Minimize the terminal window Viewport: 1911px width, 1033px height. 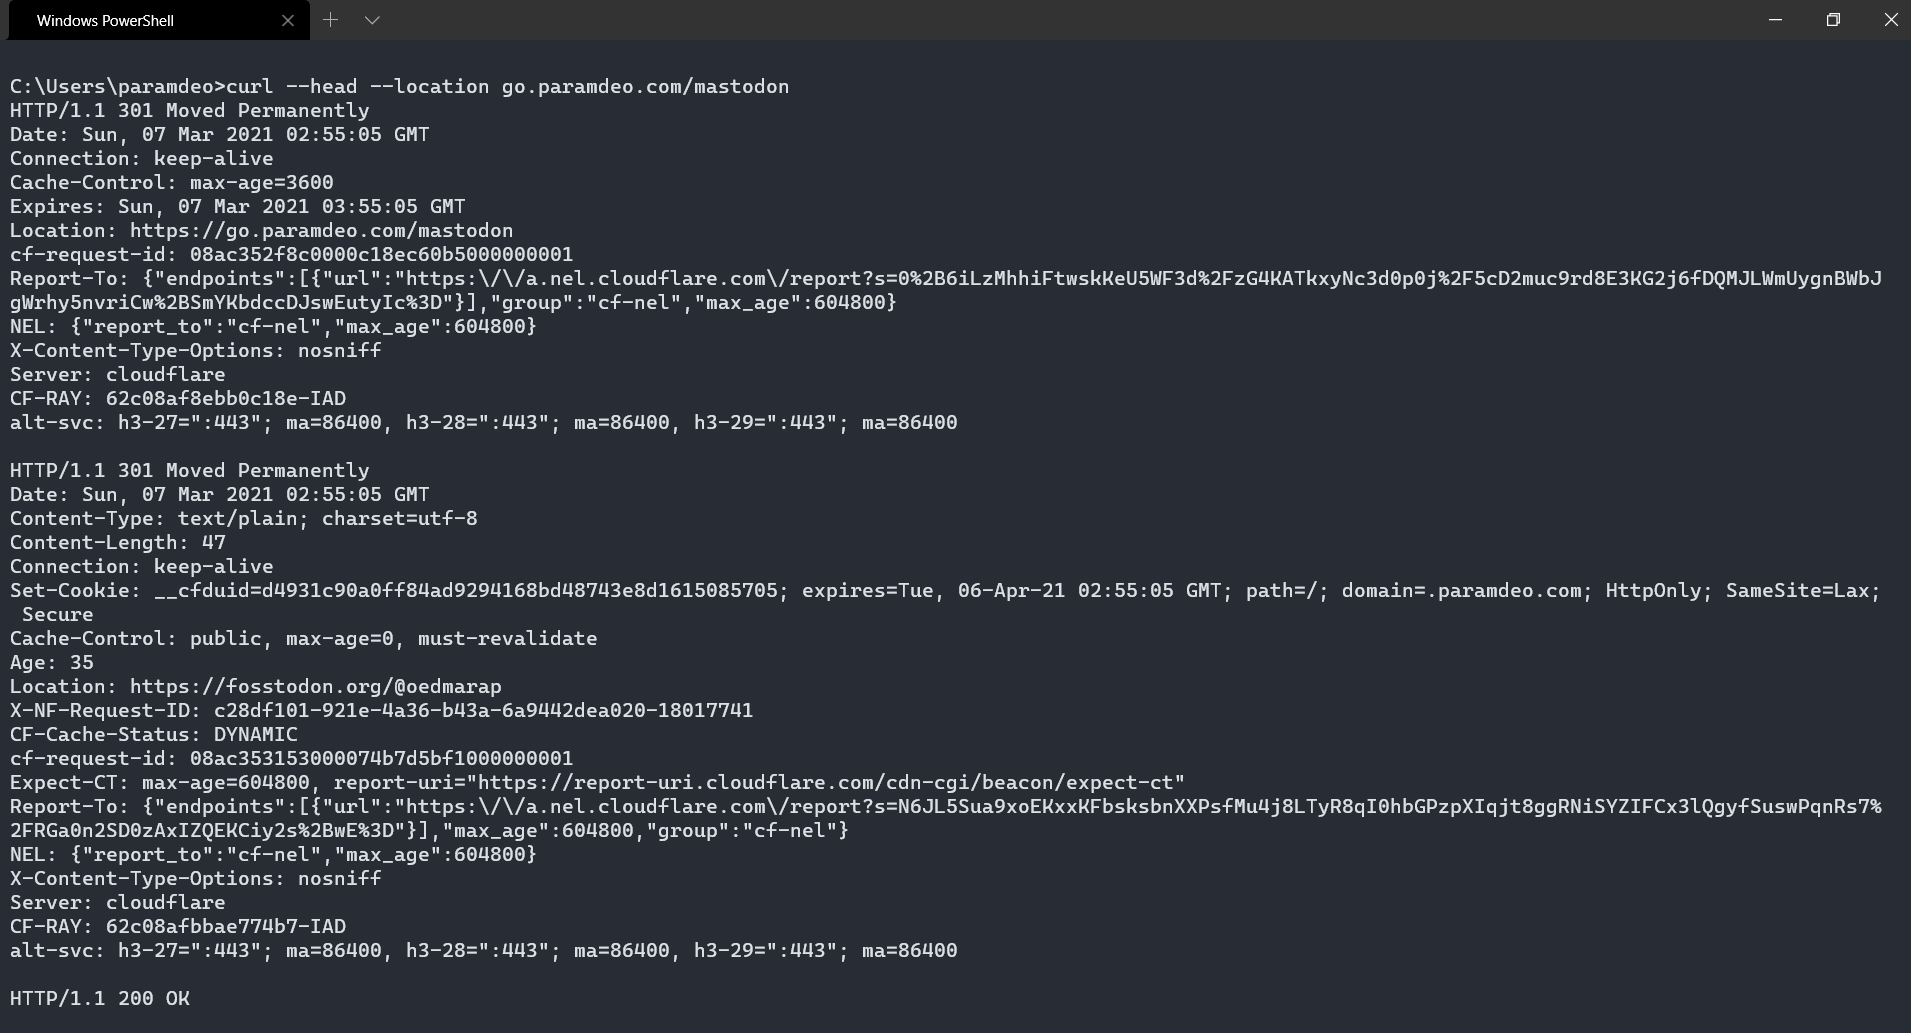(1776, 20)
